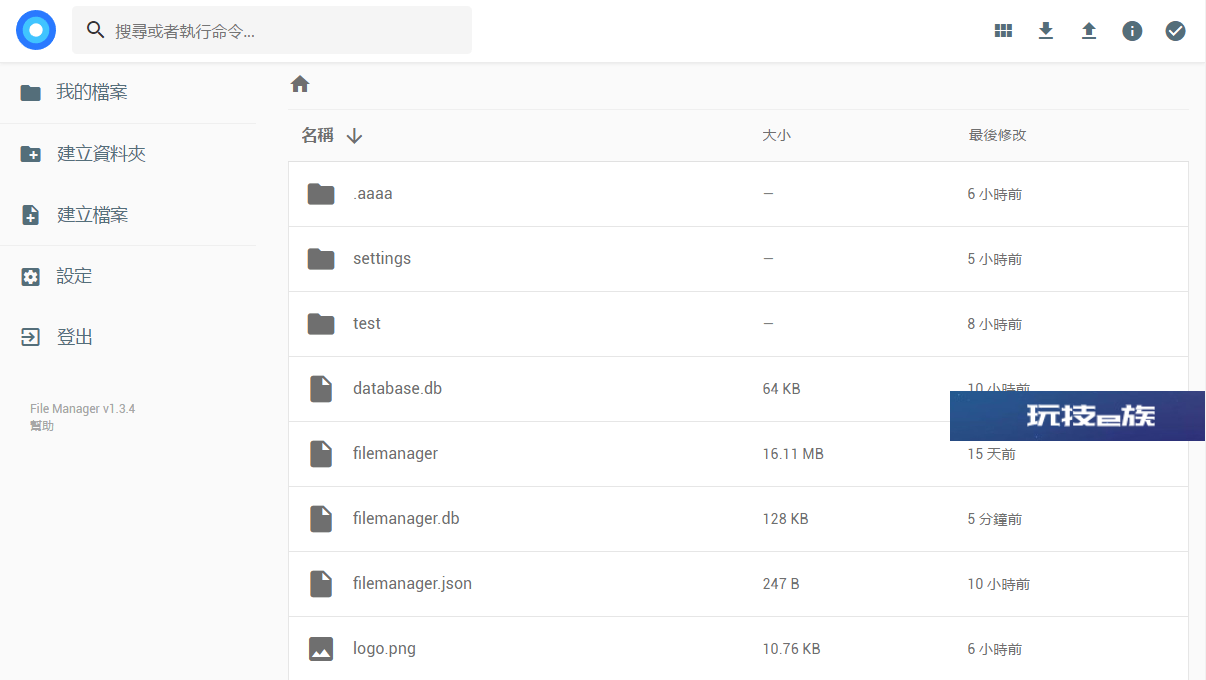Click the 247 B size value
This screenshot has width=1206, height=680.
(x=781, y=584)
